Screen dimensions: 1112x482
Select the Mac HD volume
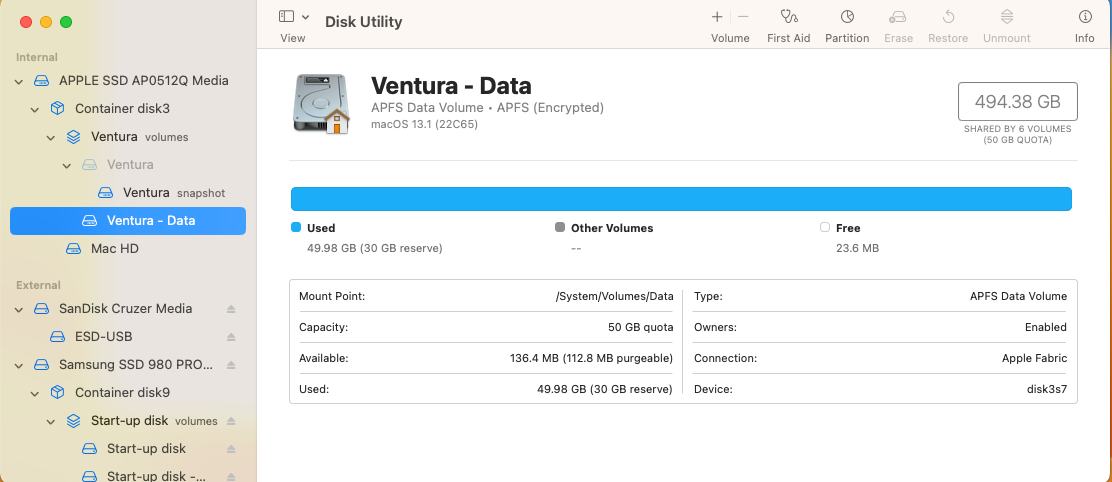tap(114, 249)
